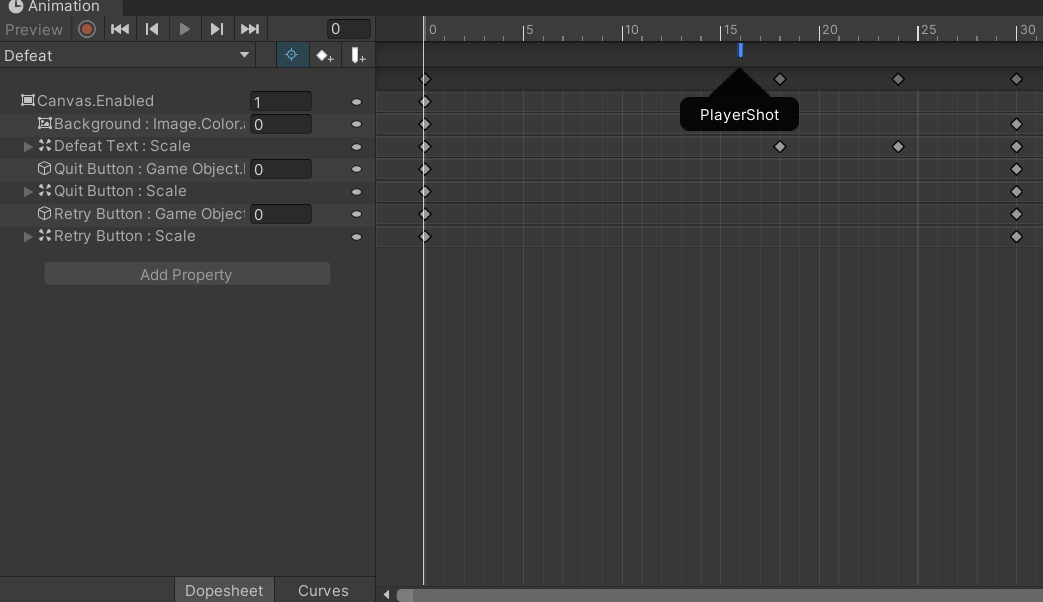The height and width of the screenshot is (602, 1043).
Task: Play the Defeat animation
Action: point(184,29)
